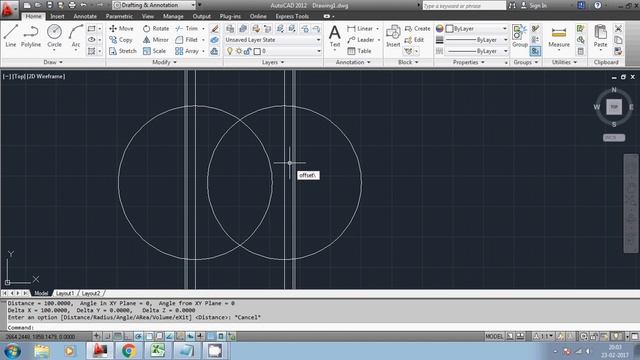Switch to the Annotate ribbon tab
This screenshot has height=360, width=640.
click(x=85, y=16)
